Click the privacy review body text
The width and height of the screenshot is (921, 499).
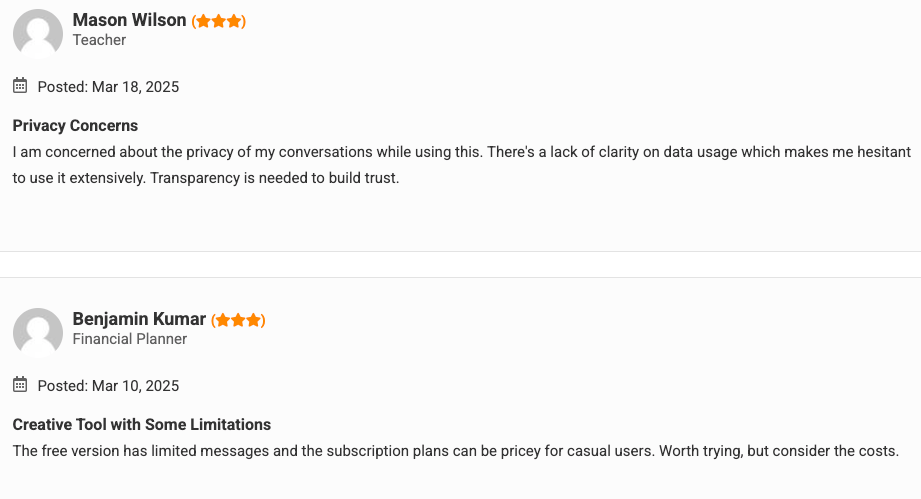tap(462, 165)
